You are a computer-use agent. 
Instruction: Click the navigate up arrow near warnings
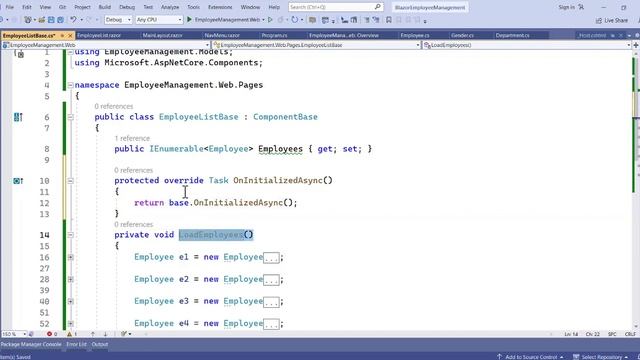93,334
